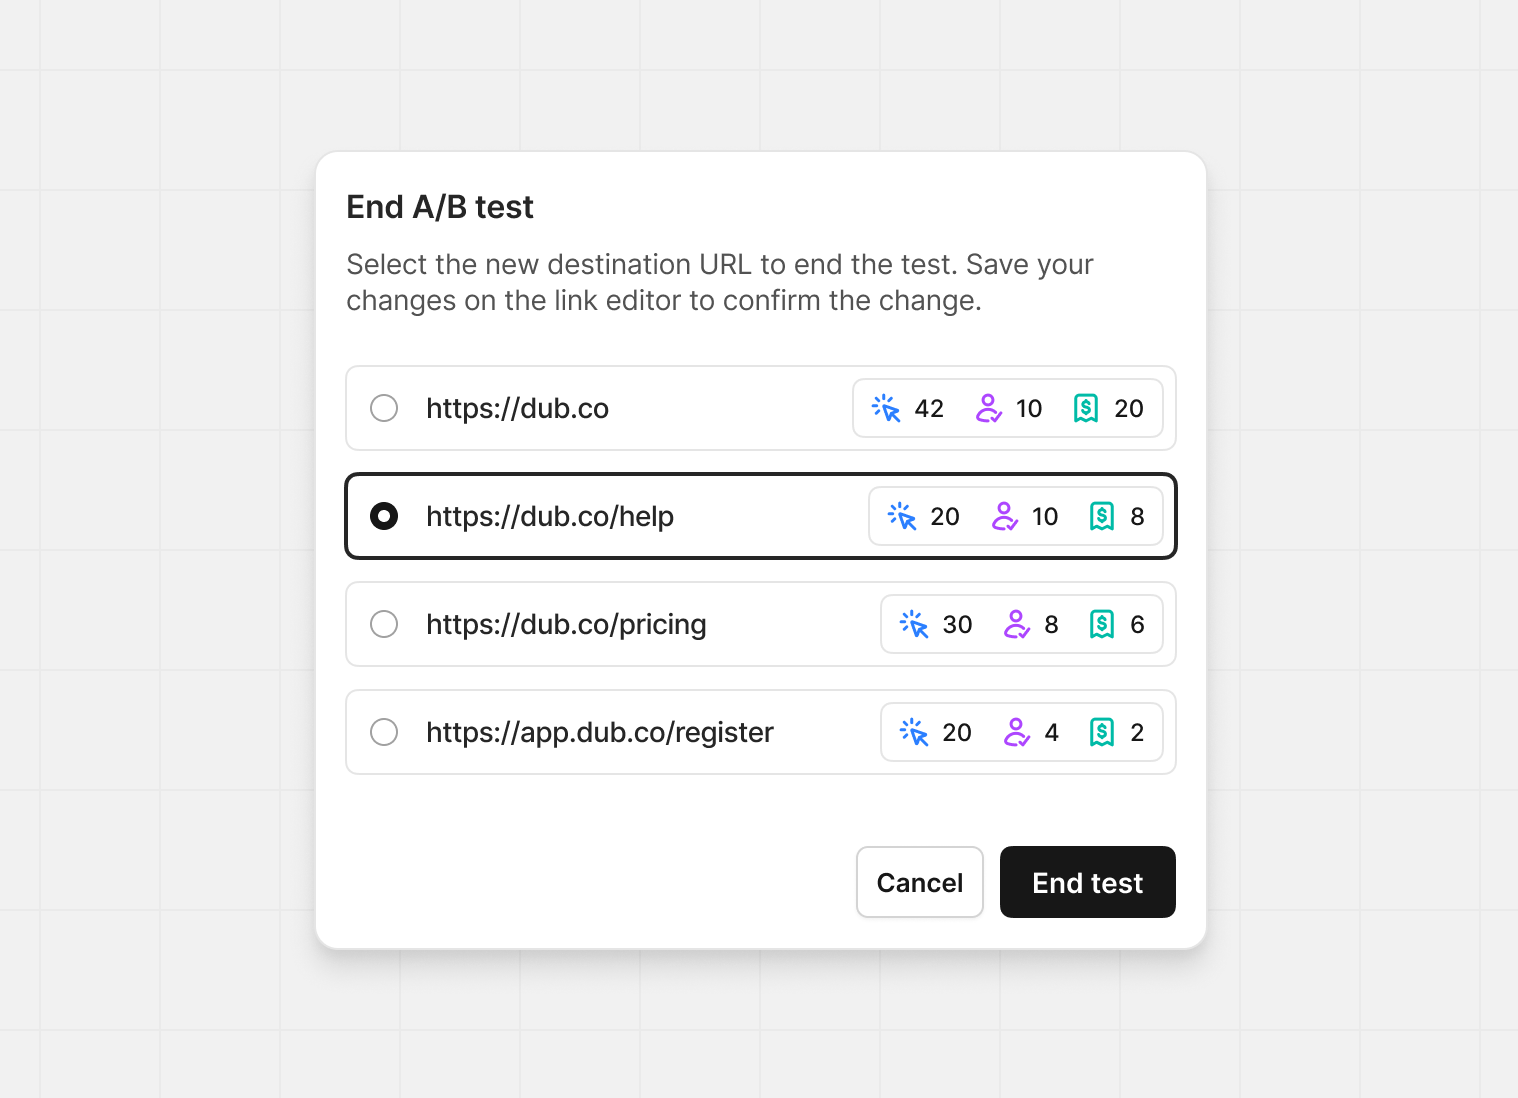Click the leads icon in dub.co row
Image resolution: width=1518 pixels, height=1098 pixels.
point(988,408)
